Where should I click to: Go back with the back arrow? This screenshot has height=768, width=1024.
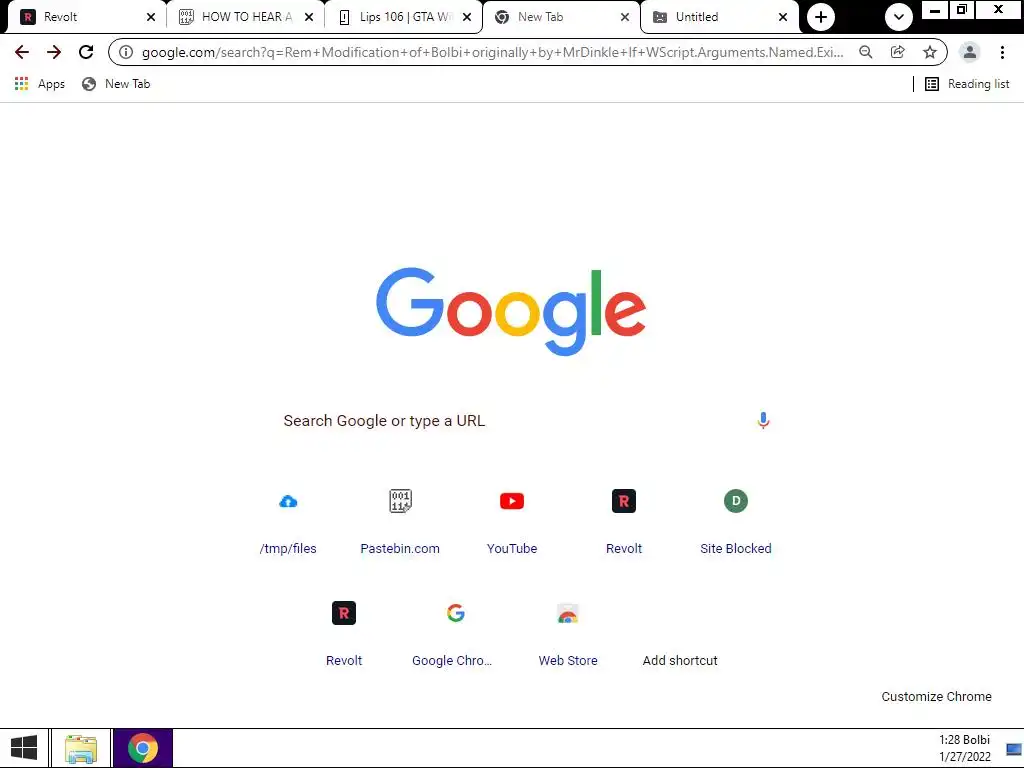(22, 52)
